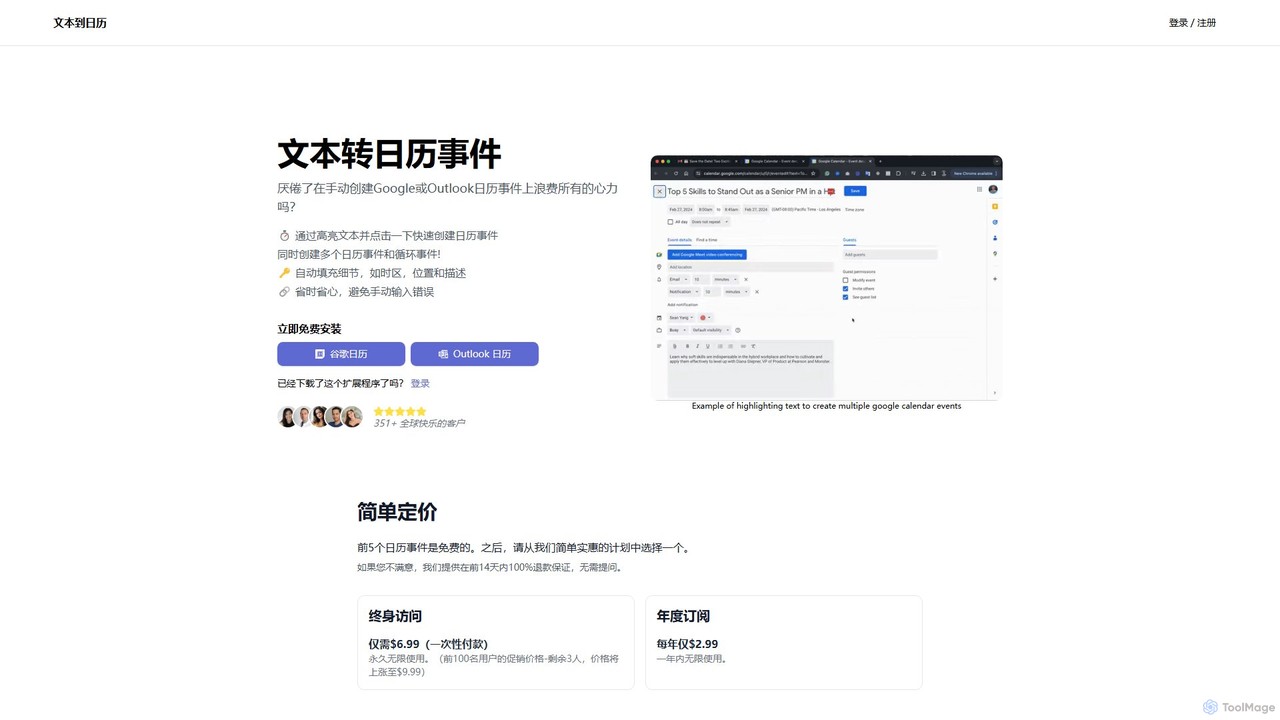1280x720 pixels.
Task: Switch to the Find a time tab
Action: point(706,240)
